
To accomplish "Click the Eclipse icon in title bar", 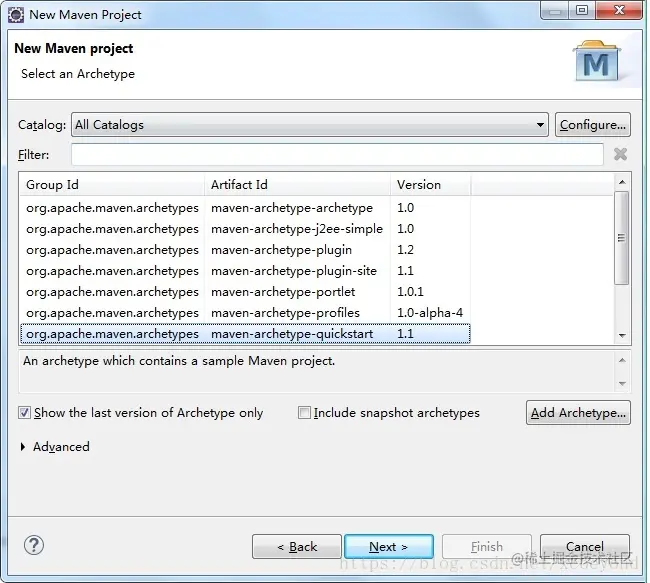I will pyautogui.click(x=16, y=15).
